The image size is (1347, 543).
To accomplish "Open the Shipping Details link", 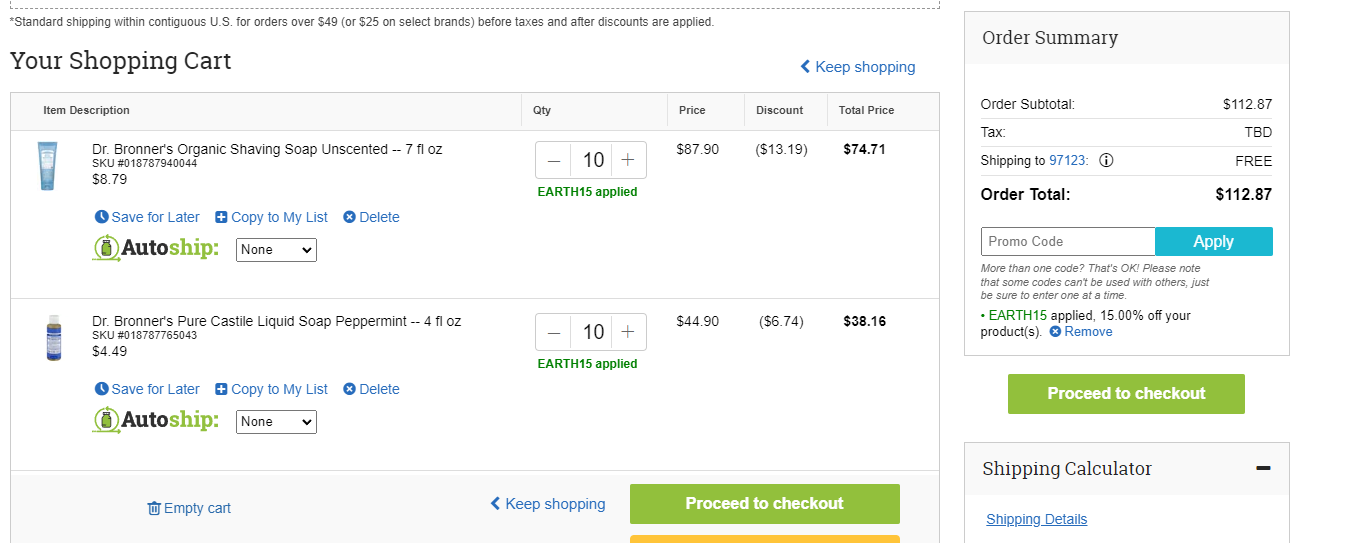I will tap(1036, 519).
